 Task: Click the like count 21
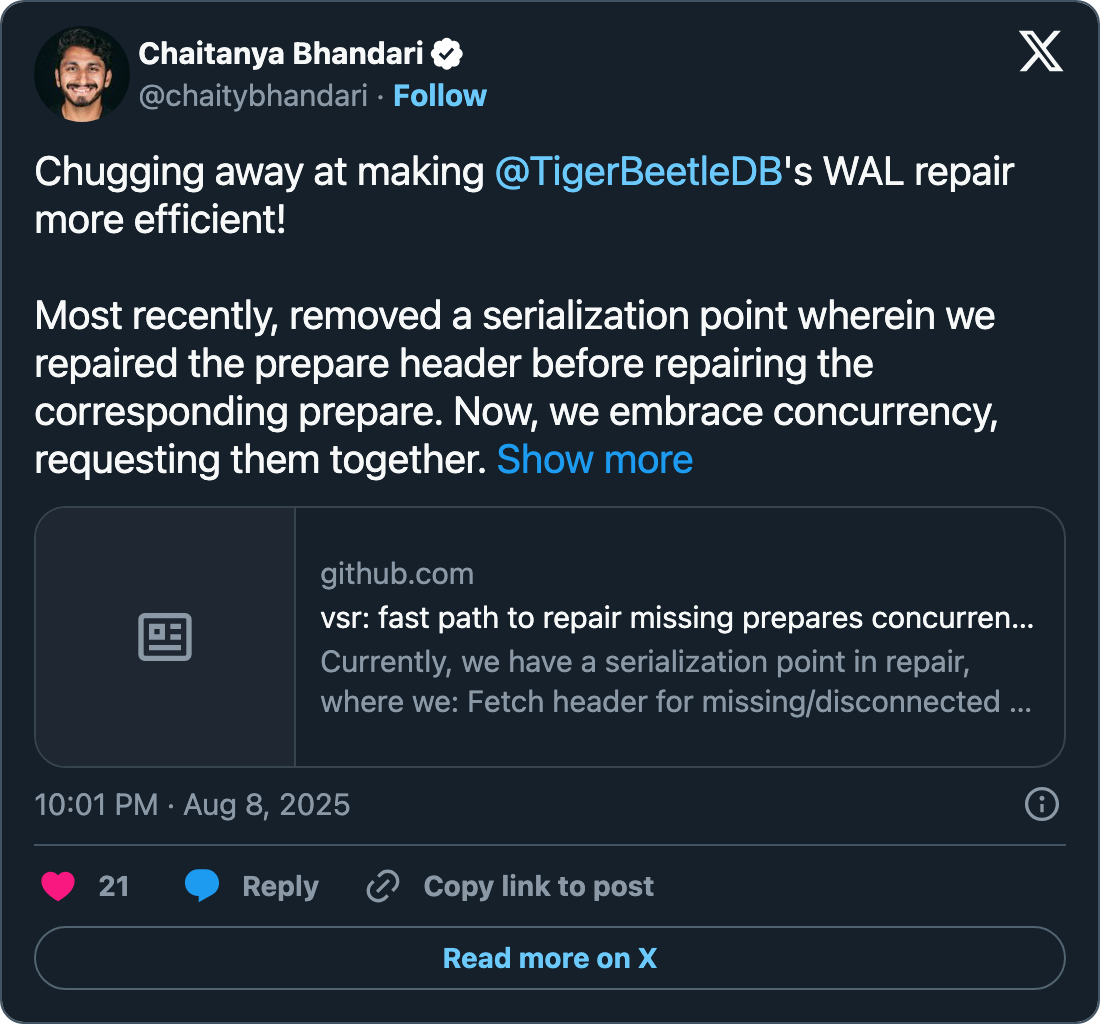(114, 886)
